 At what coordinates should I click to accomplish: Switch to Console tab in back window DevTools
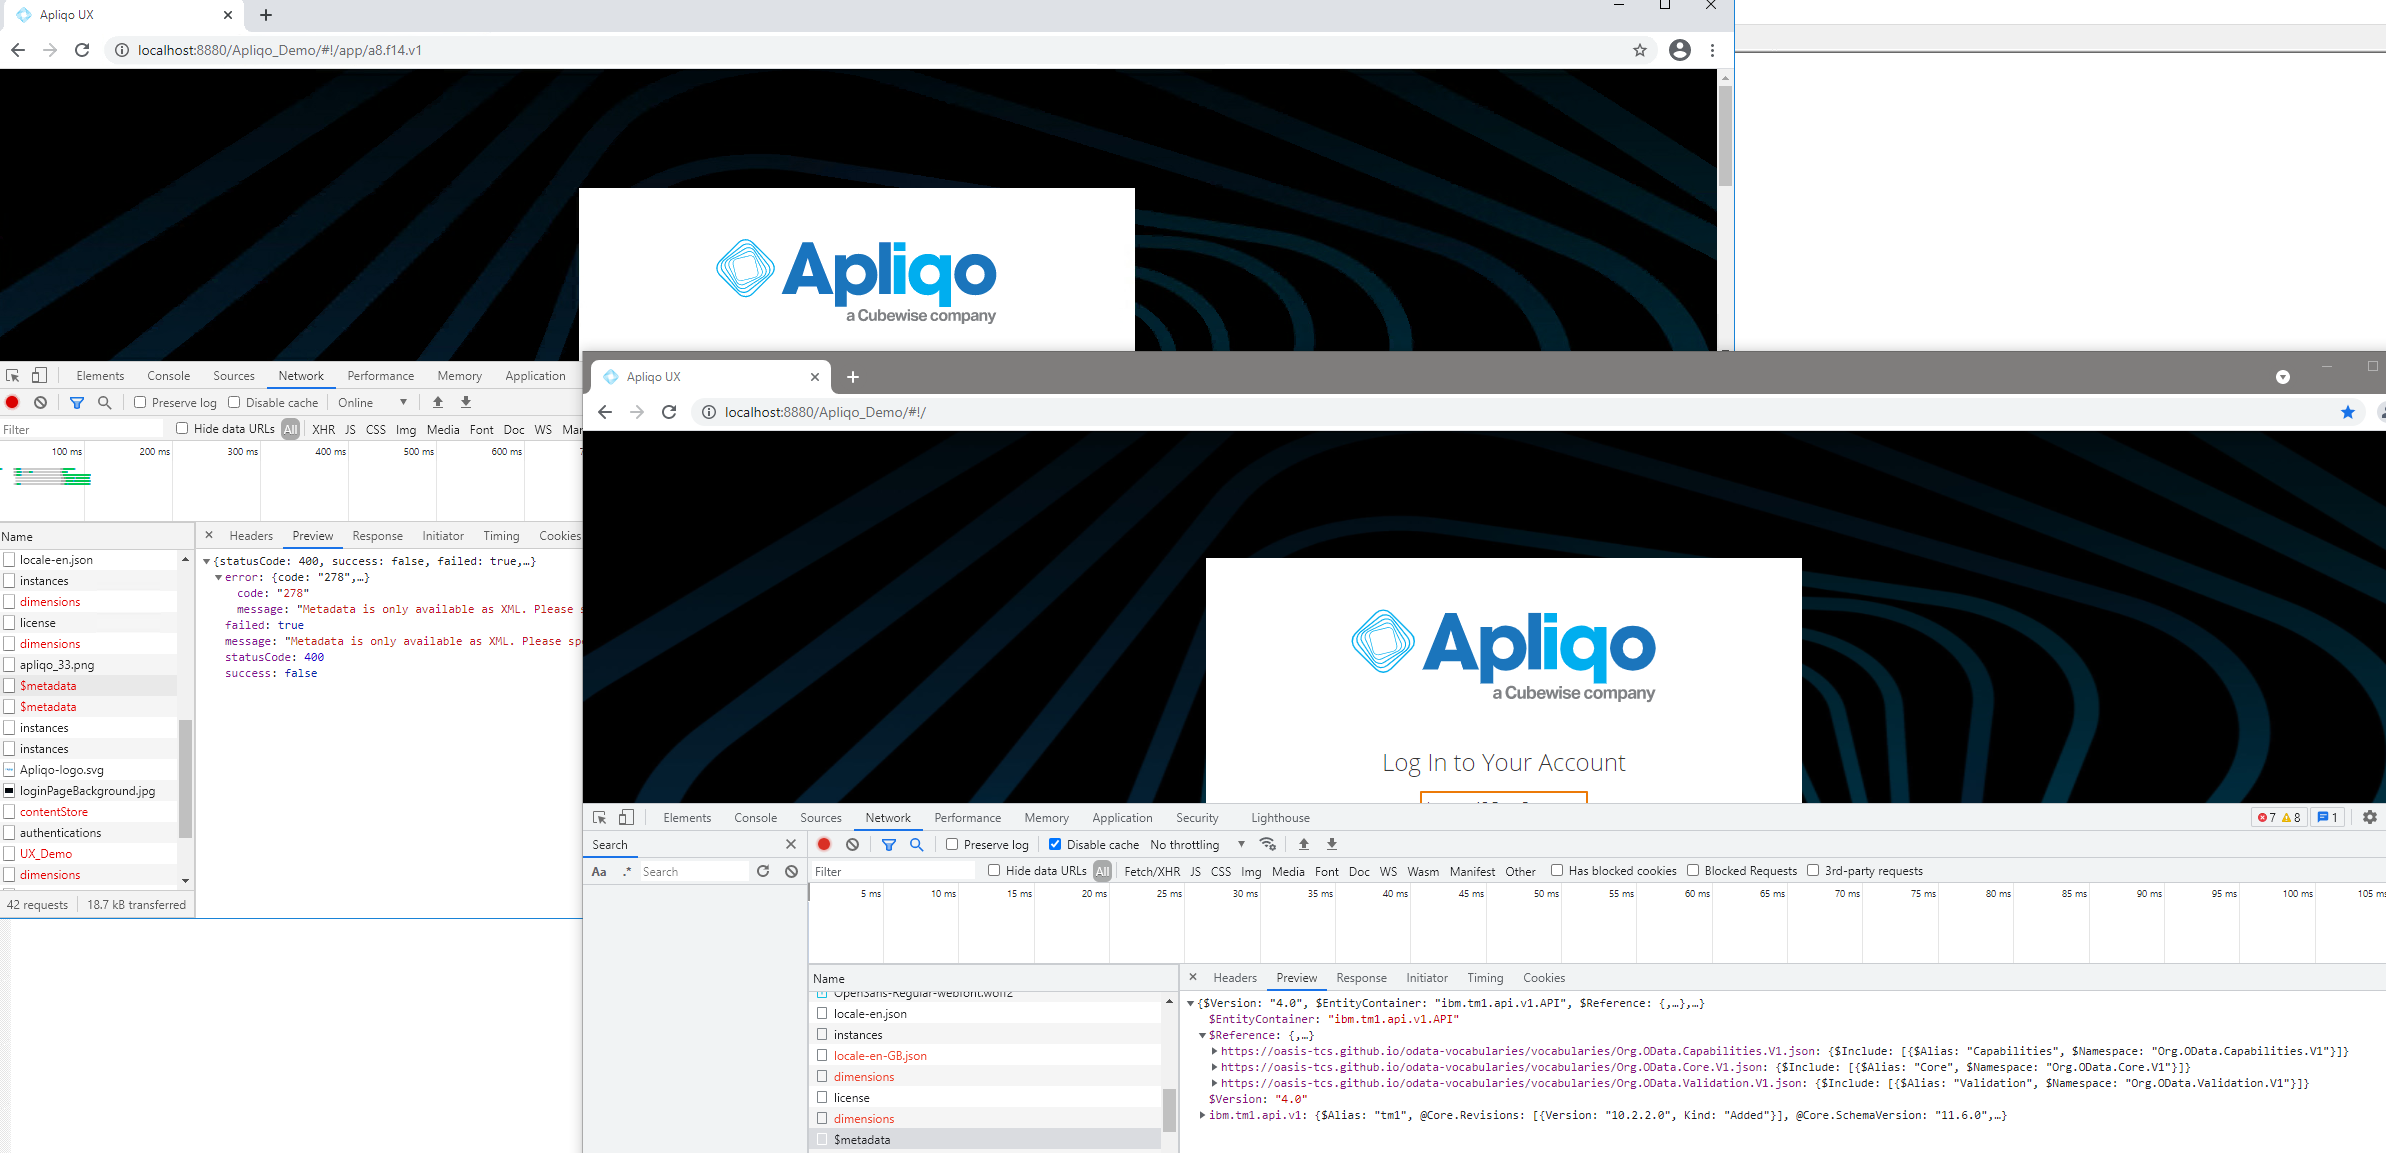(168, 376)
